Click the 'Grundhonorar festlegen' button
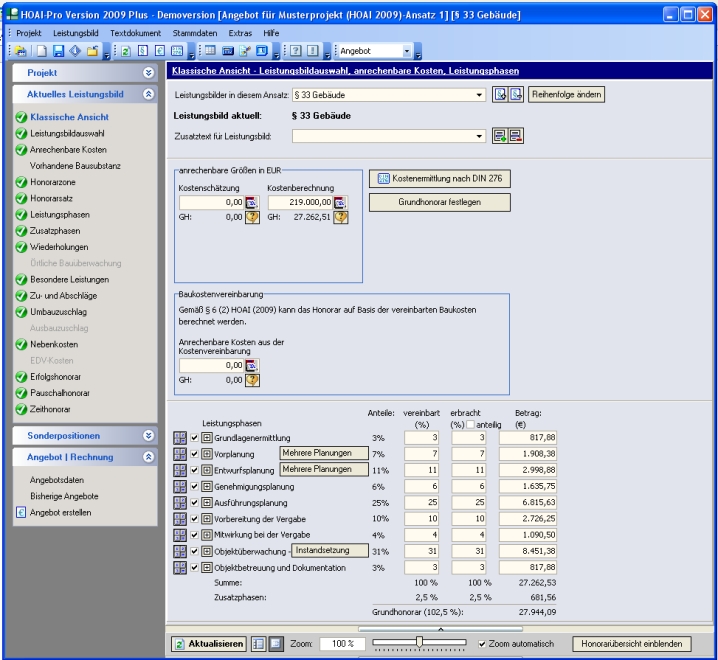This screenshot has height=660, width=718. pos(439,202)
